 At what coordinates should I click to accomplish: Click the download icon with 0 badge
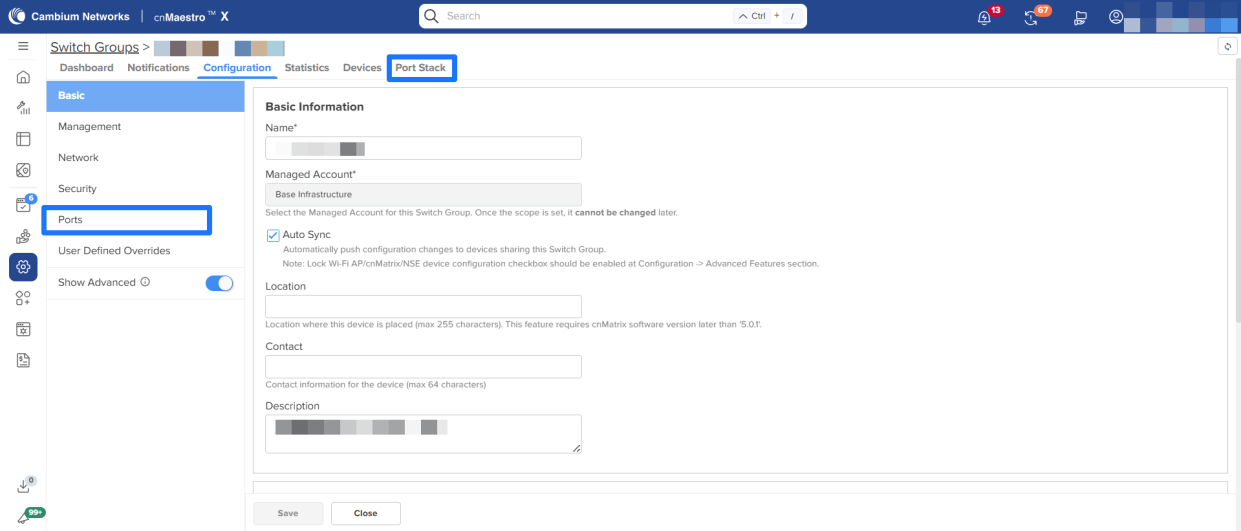24,486
